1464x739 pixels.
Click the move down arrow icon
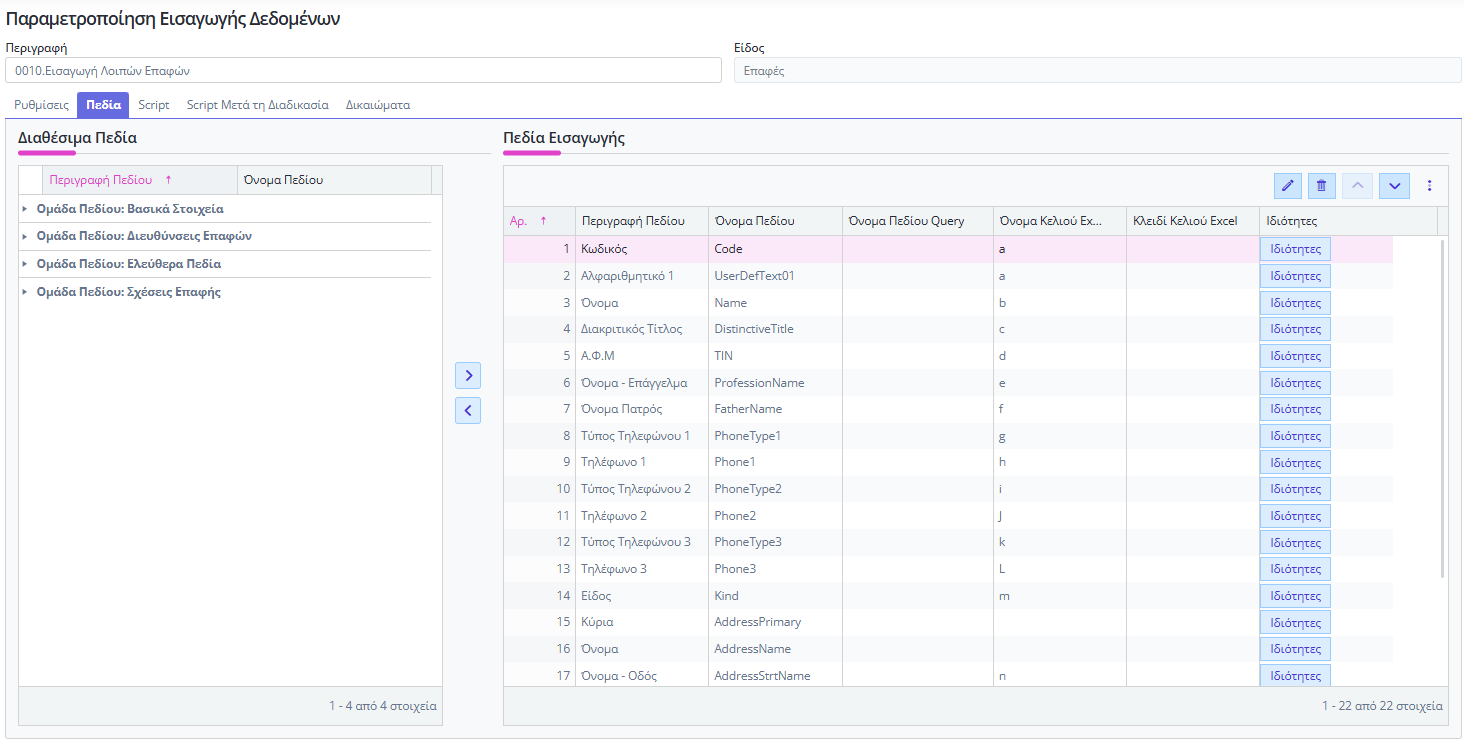pyautogui.click(x=1394, y=186)
